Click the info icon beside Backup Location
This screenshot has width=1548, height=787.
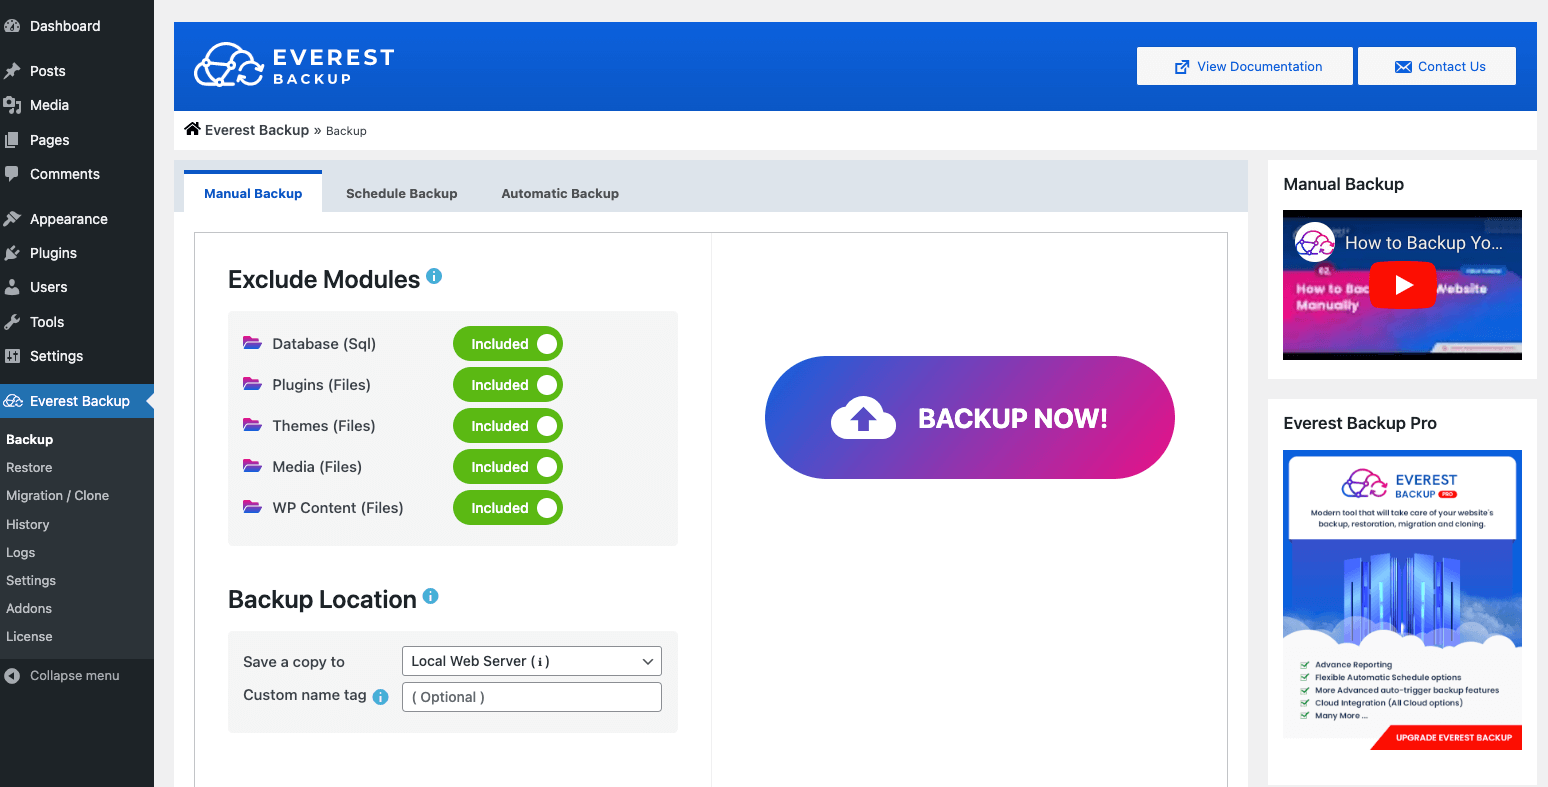pos(431,596)
